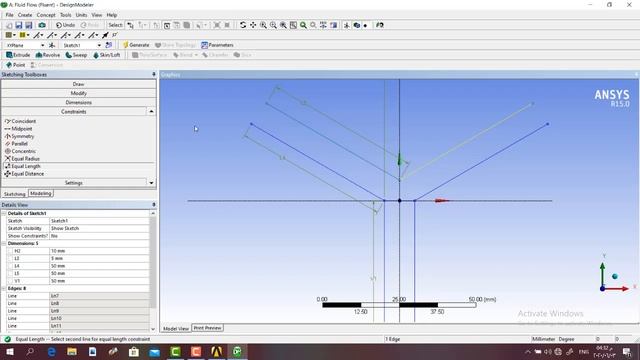Viewport: 640px width, 360px height.
Task: Open File Explorer from the taskbar
Action: [72, 351]
